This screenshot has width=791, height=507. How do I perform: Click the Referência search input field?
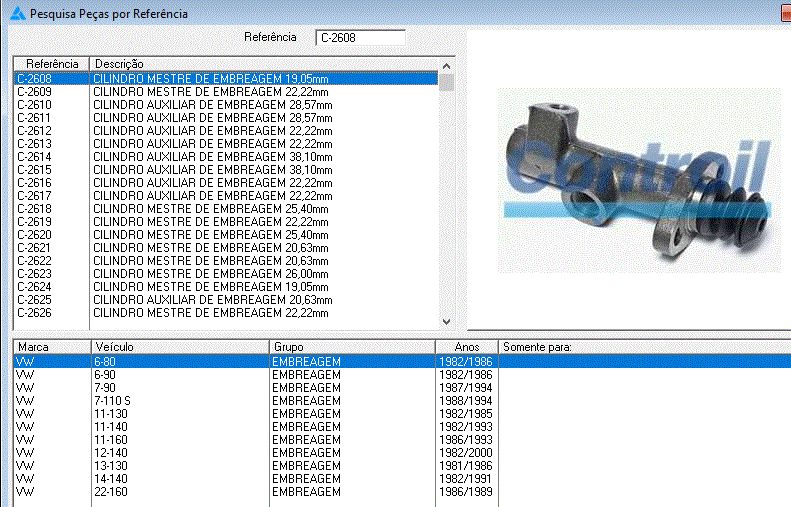coord(360,38)
